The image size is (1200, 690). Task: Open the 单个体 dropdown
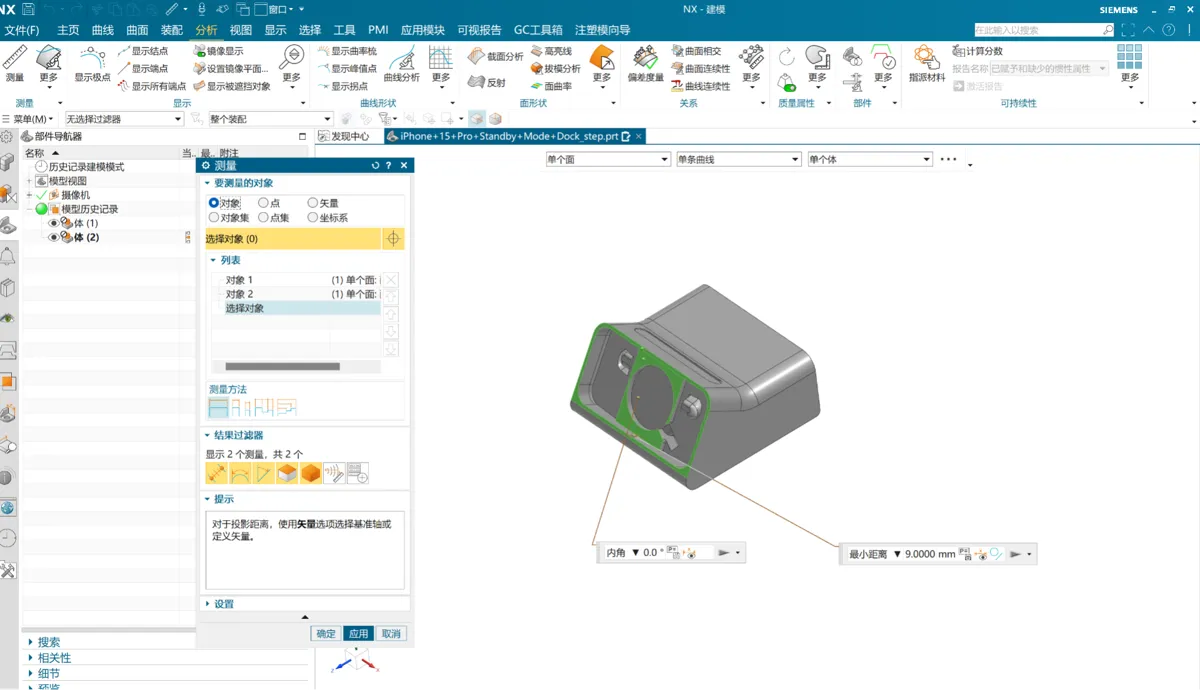click(870, 159)
